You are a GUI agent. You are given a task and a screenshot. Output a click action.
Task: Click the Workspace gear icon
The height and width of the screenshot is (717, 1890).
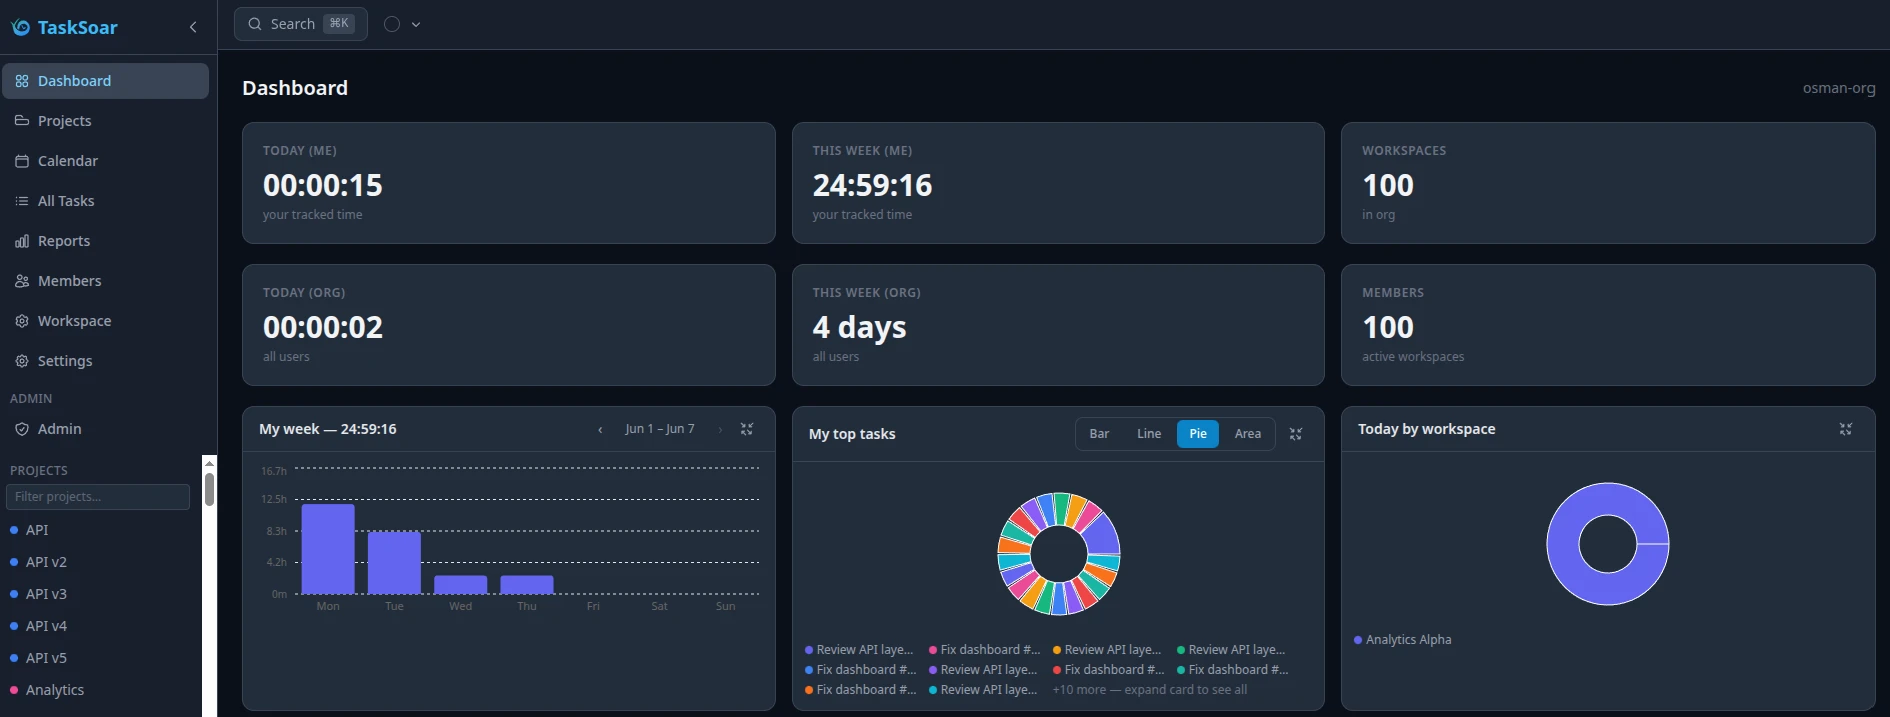tap(22, 321)
